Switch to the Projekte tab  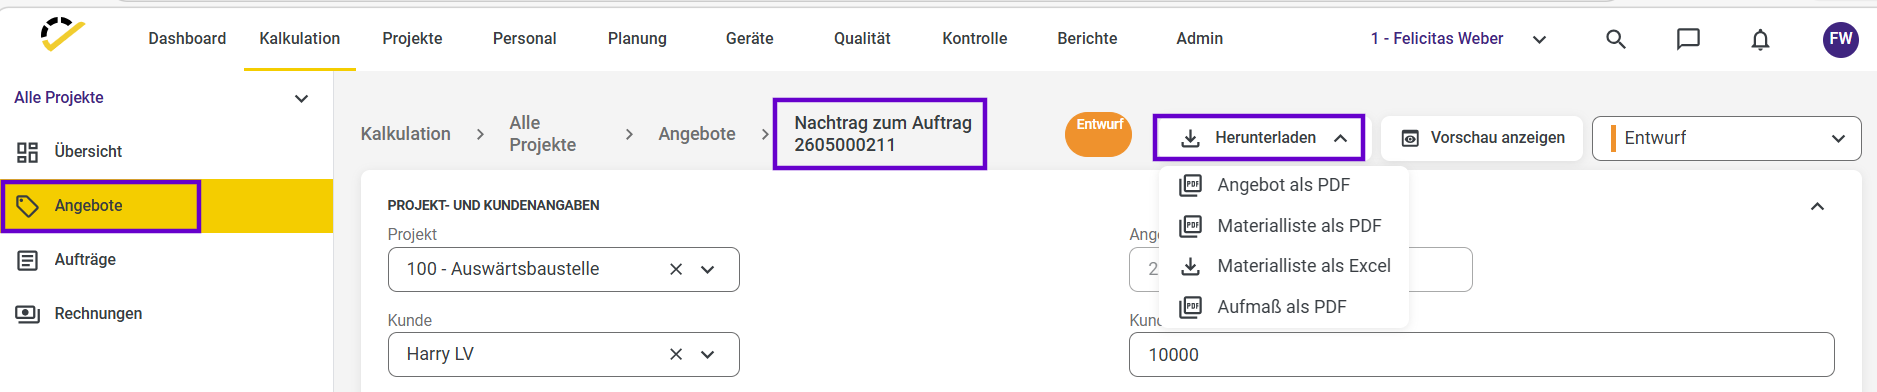coord(412,39)
